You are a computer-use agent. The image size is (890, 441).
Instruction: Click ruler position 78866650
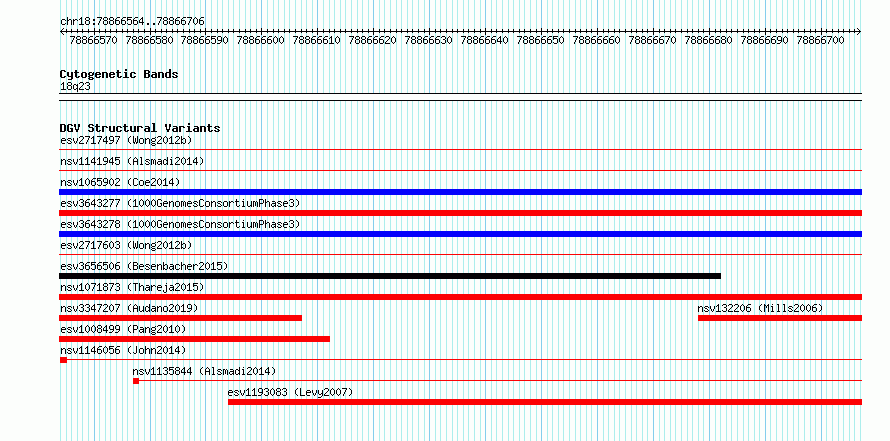coord(541,40)
